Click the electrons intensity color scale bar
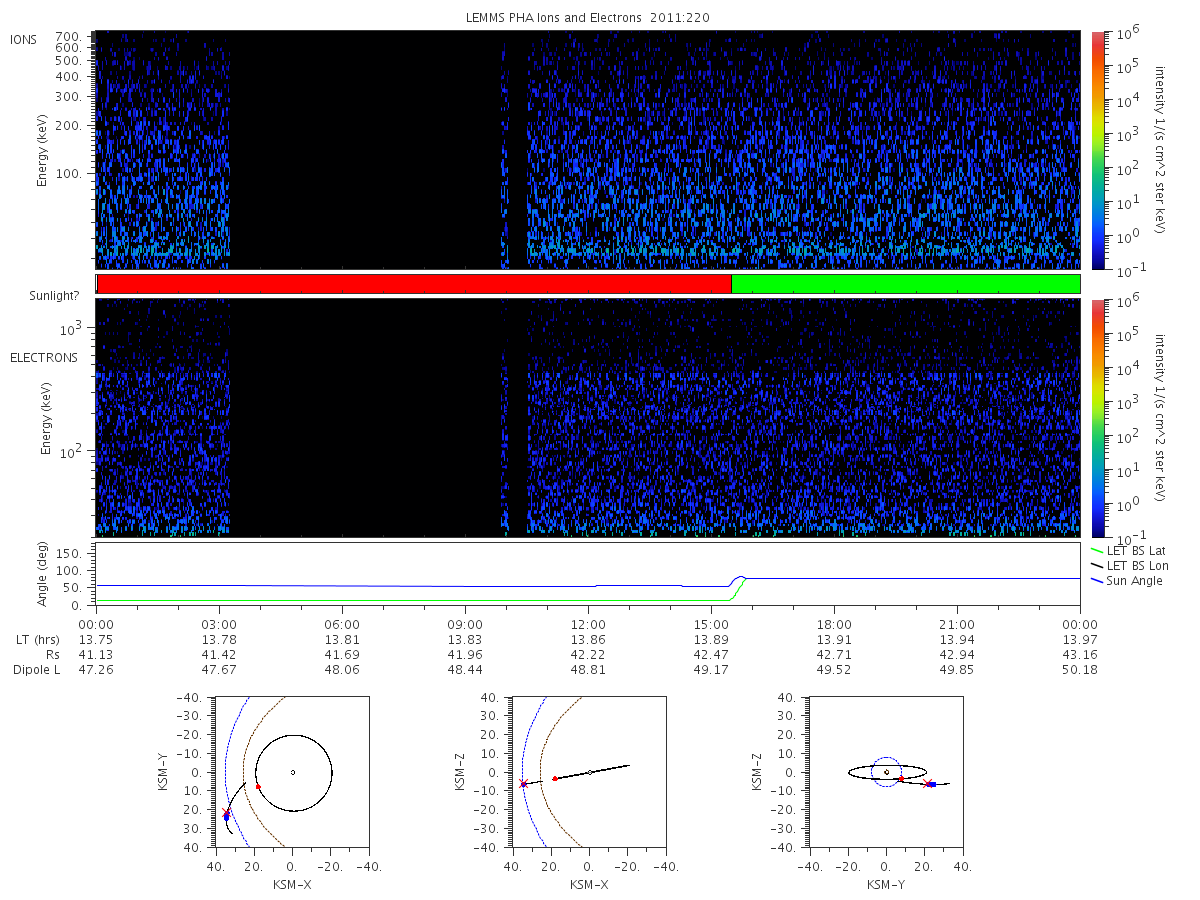Viewport: 1200px width, 900px height. coord(1097,418)
